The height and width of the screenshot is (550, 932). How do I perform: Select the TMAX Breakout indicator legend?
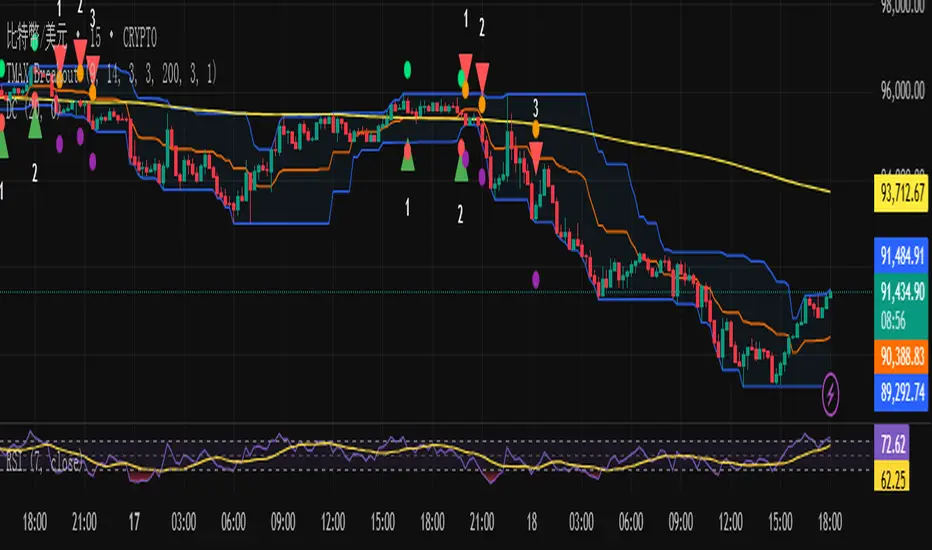tap(112, 74)
